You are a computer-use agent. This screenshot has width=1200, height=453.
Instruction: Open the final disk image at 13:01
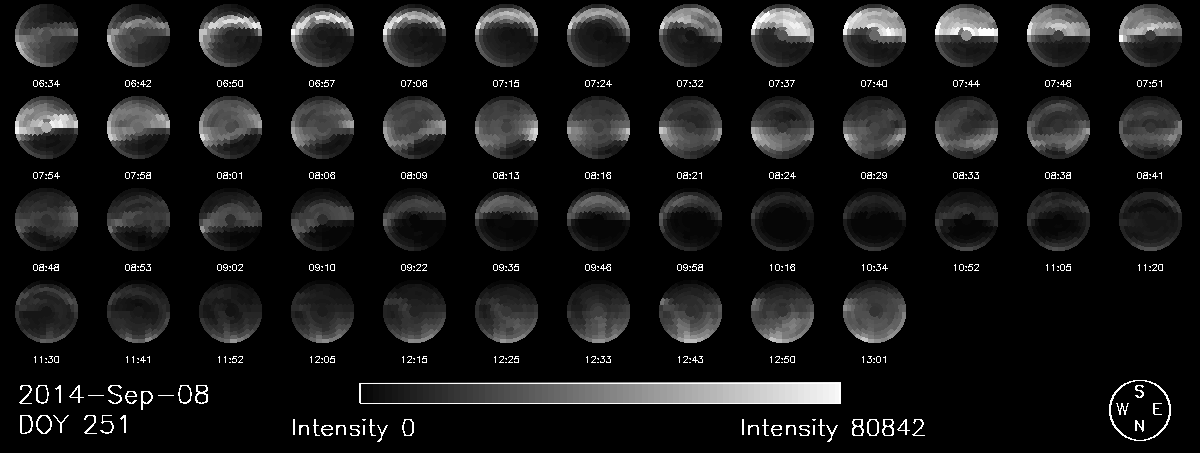pos(874,313)
